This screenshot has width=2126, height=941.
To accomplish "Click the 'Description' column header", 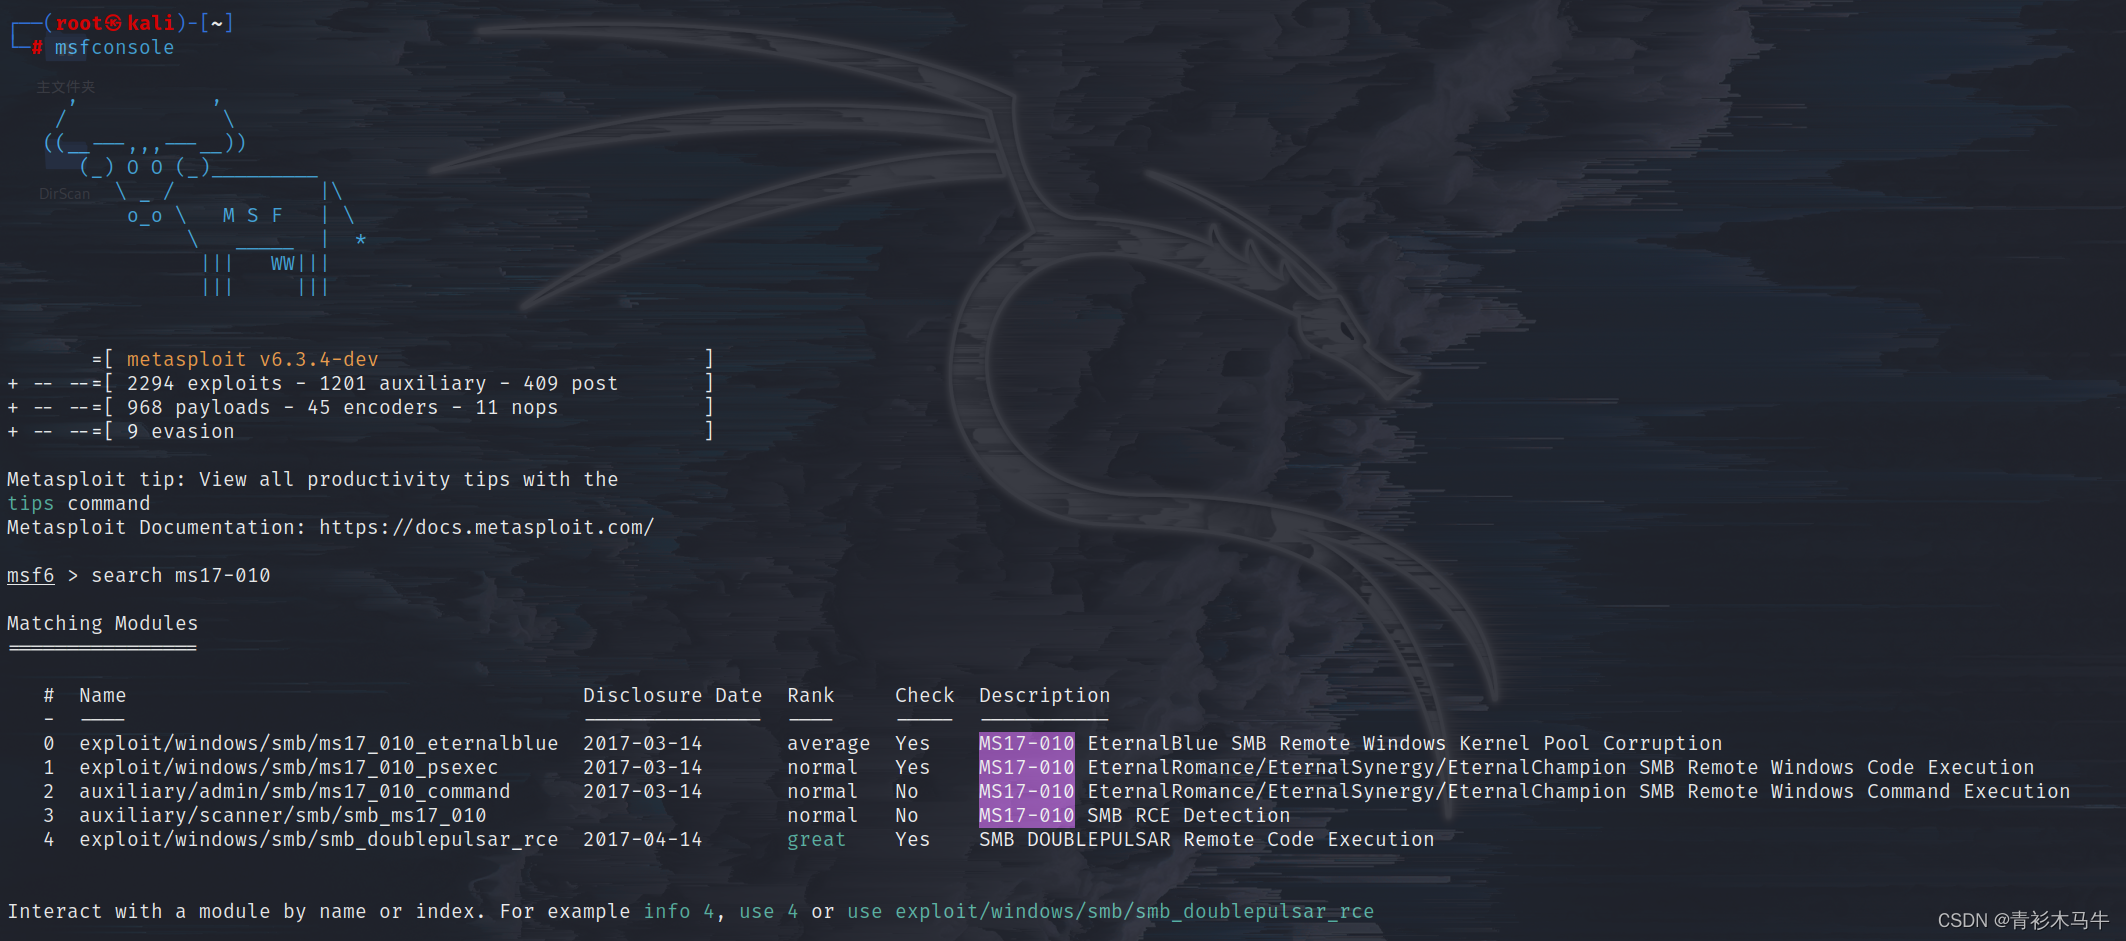I will tap(1044, 695).
